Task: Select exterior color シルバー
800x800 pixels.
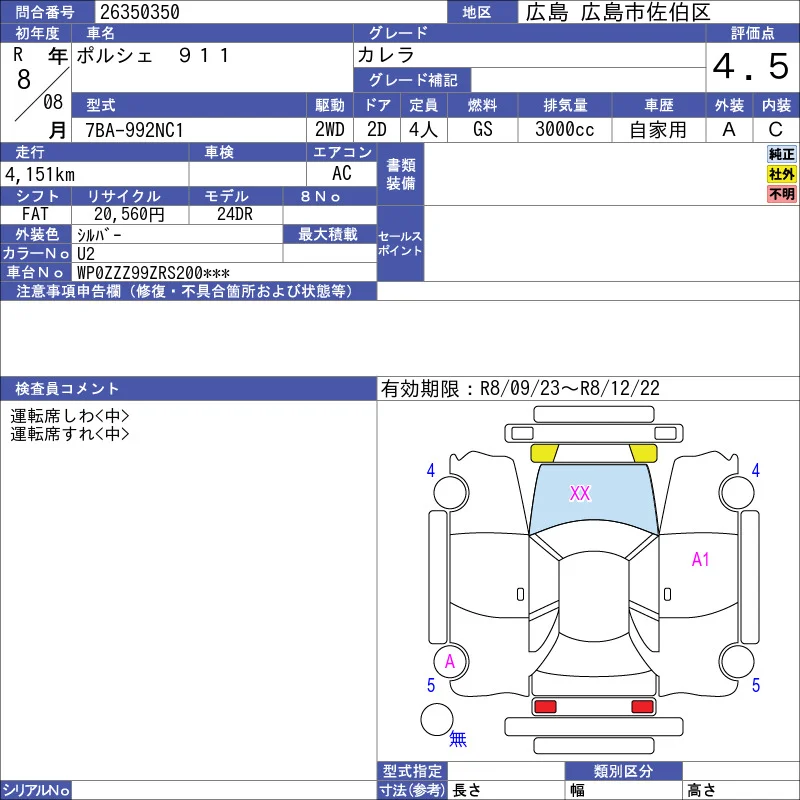Action: pyautogui.click(x=99, y=235)
